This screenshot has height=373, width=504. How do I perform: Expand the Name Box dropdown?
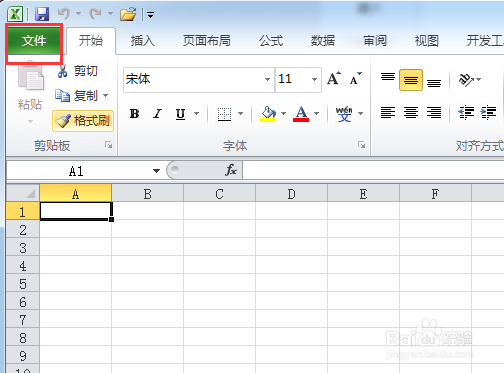(x=156, y=171)
